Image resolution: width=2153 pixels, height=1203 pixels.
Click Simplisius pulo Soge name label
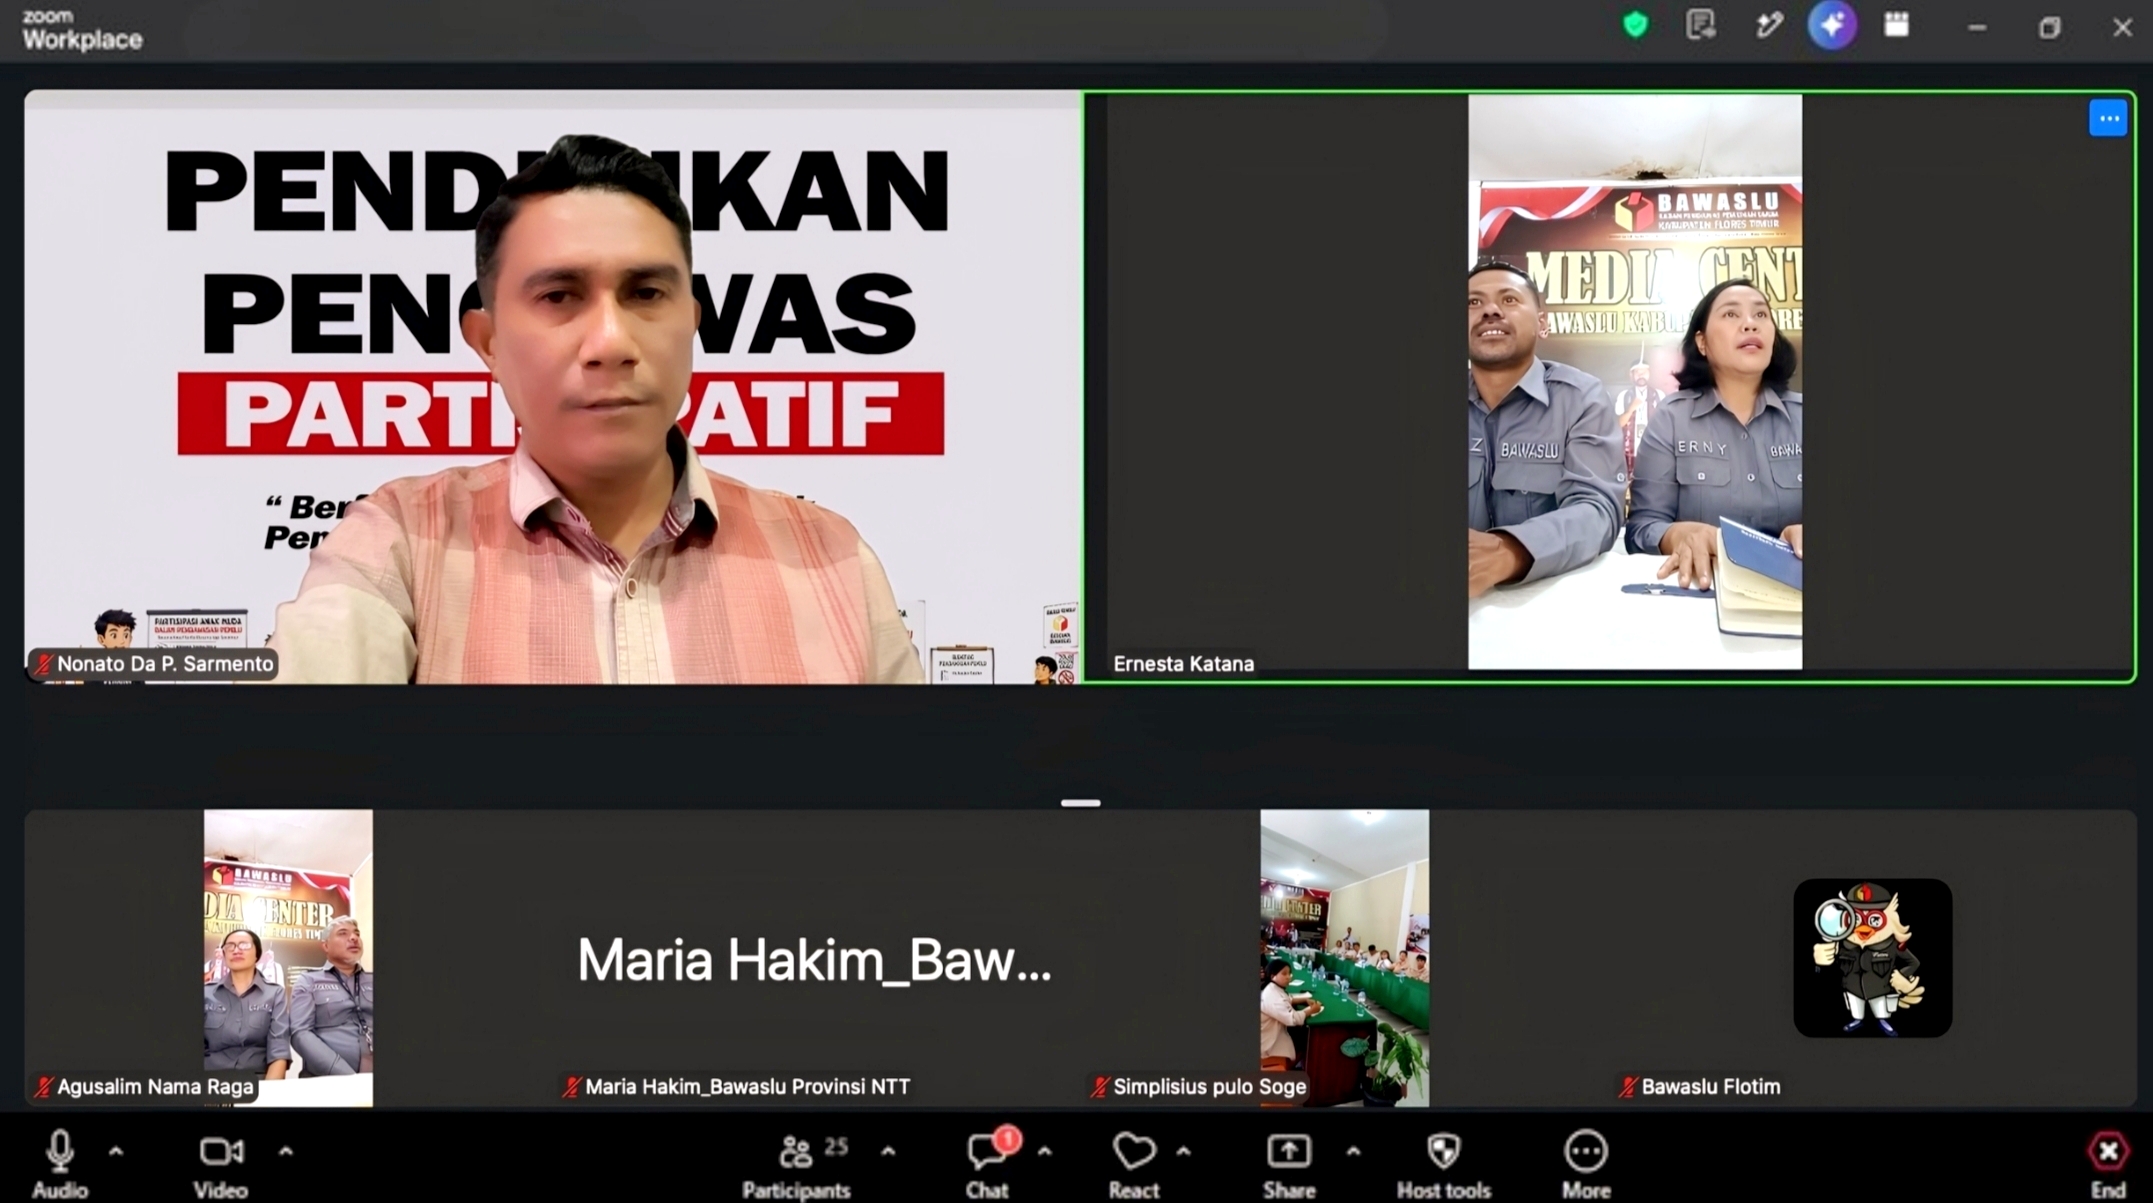[x=1209, y=1087]
